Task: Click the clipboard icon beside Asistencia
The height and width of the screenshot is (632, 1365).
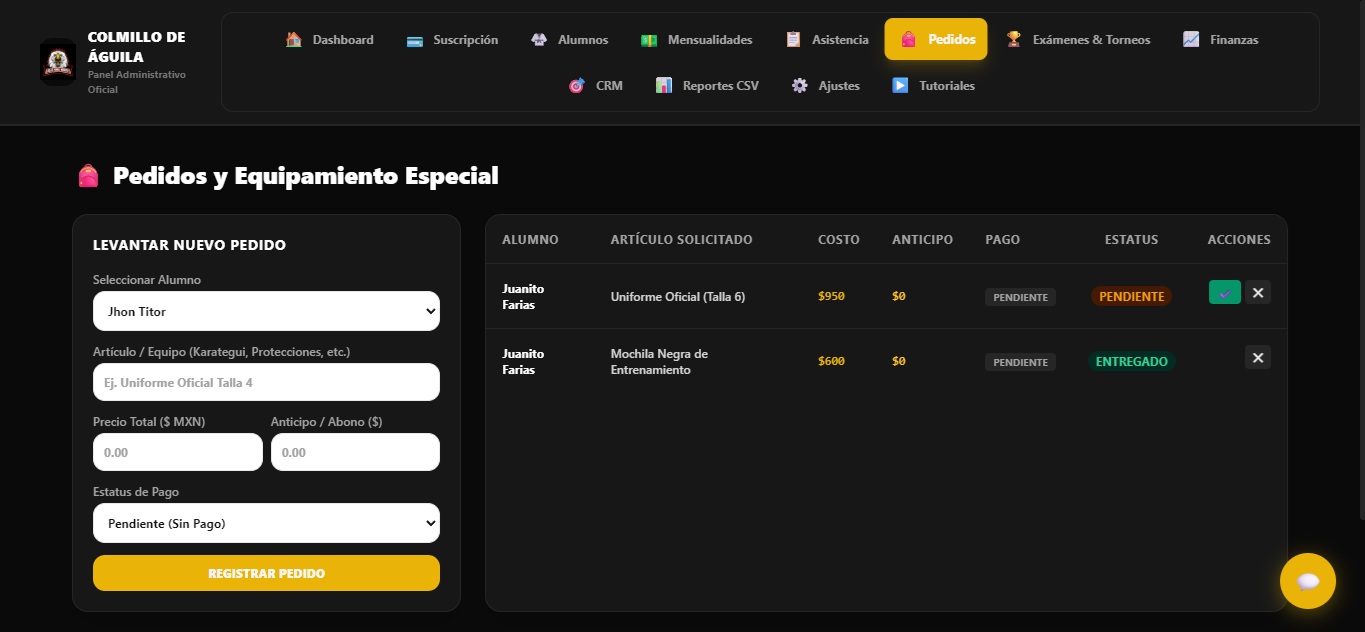Action: tap(793, 40)
